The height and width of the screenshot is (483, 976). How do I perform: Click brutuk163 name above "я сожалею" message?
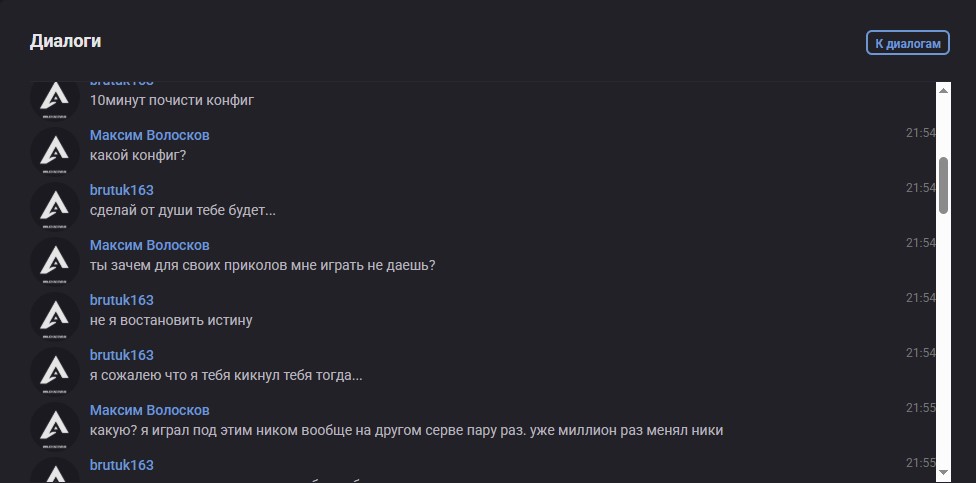click(121, 355)
